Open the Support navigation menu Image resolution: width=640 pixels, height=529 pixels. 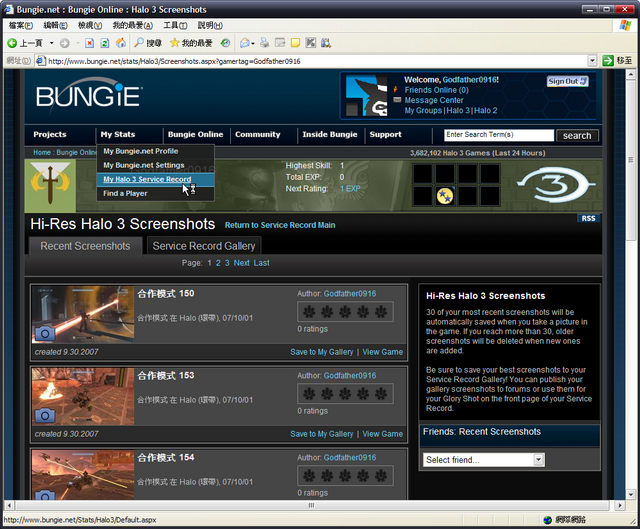tap(385, 134)
